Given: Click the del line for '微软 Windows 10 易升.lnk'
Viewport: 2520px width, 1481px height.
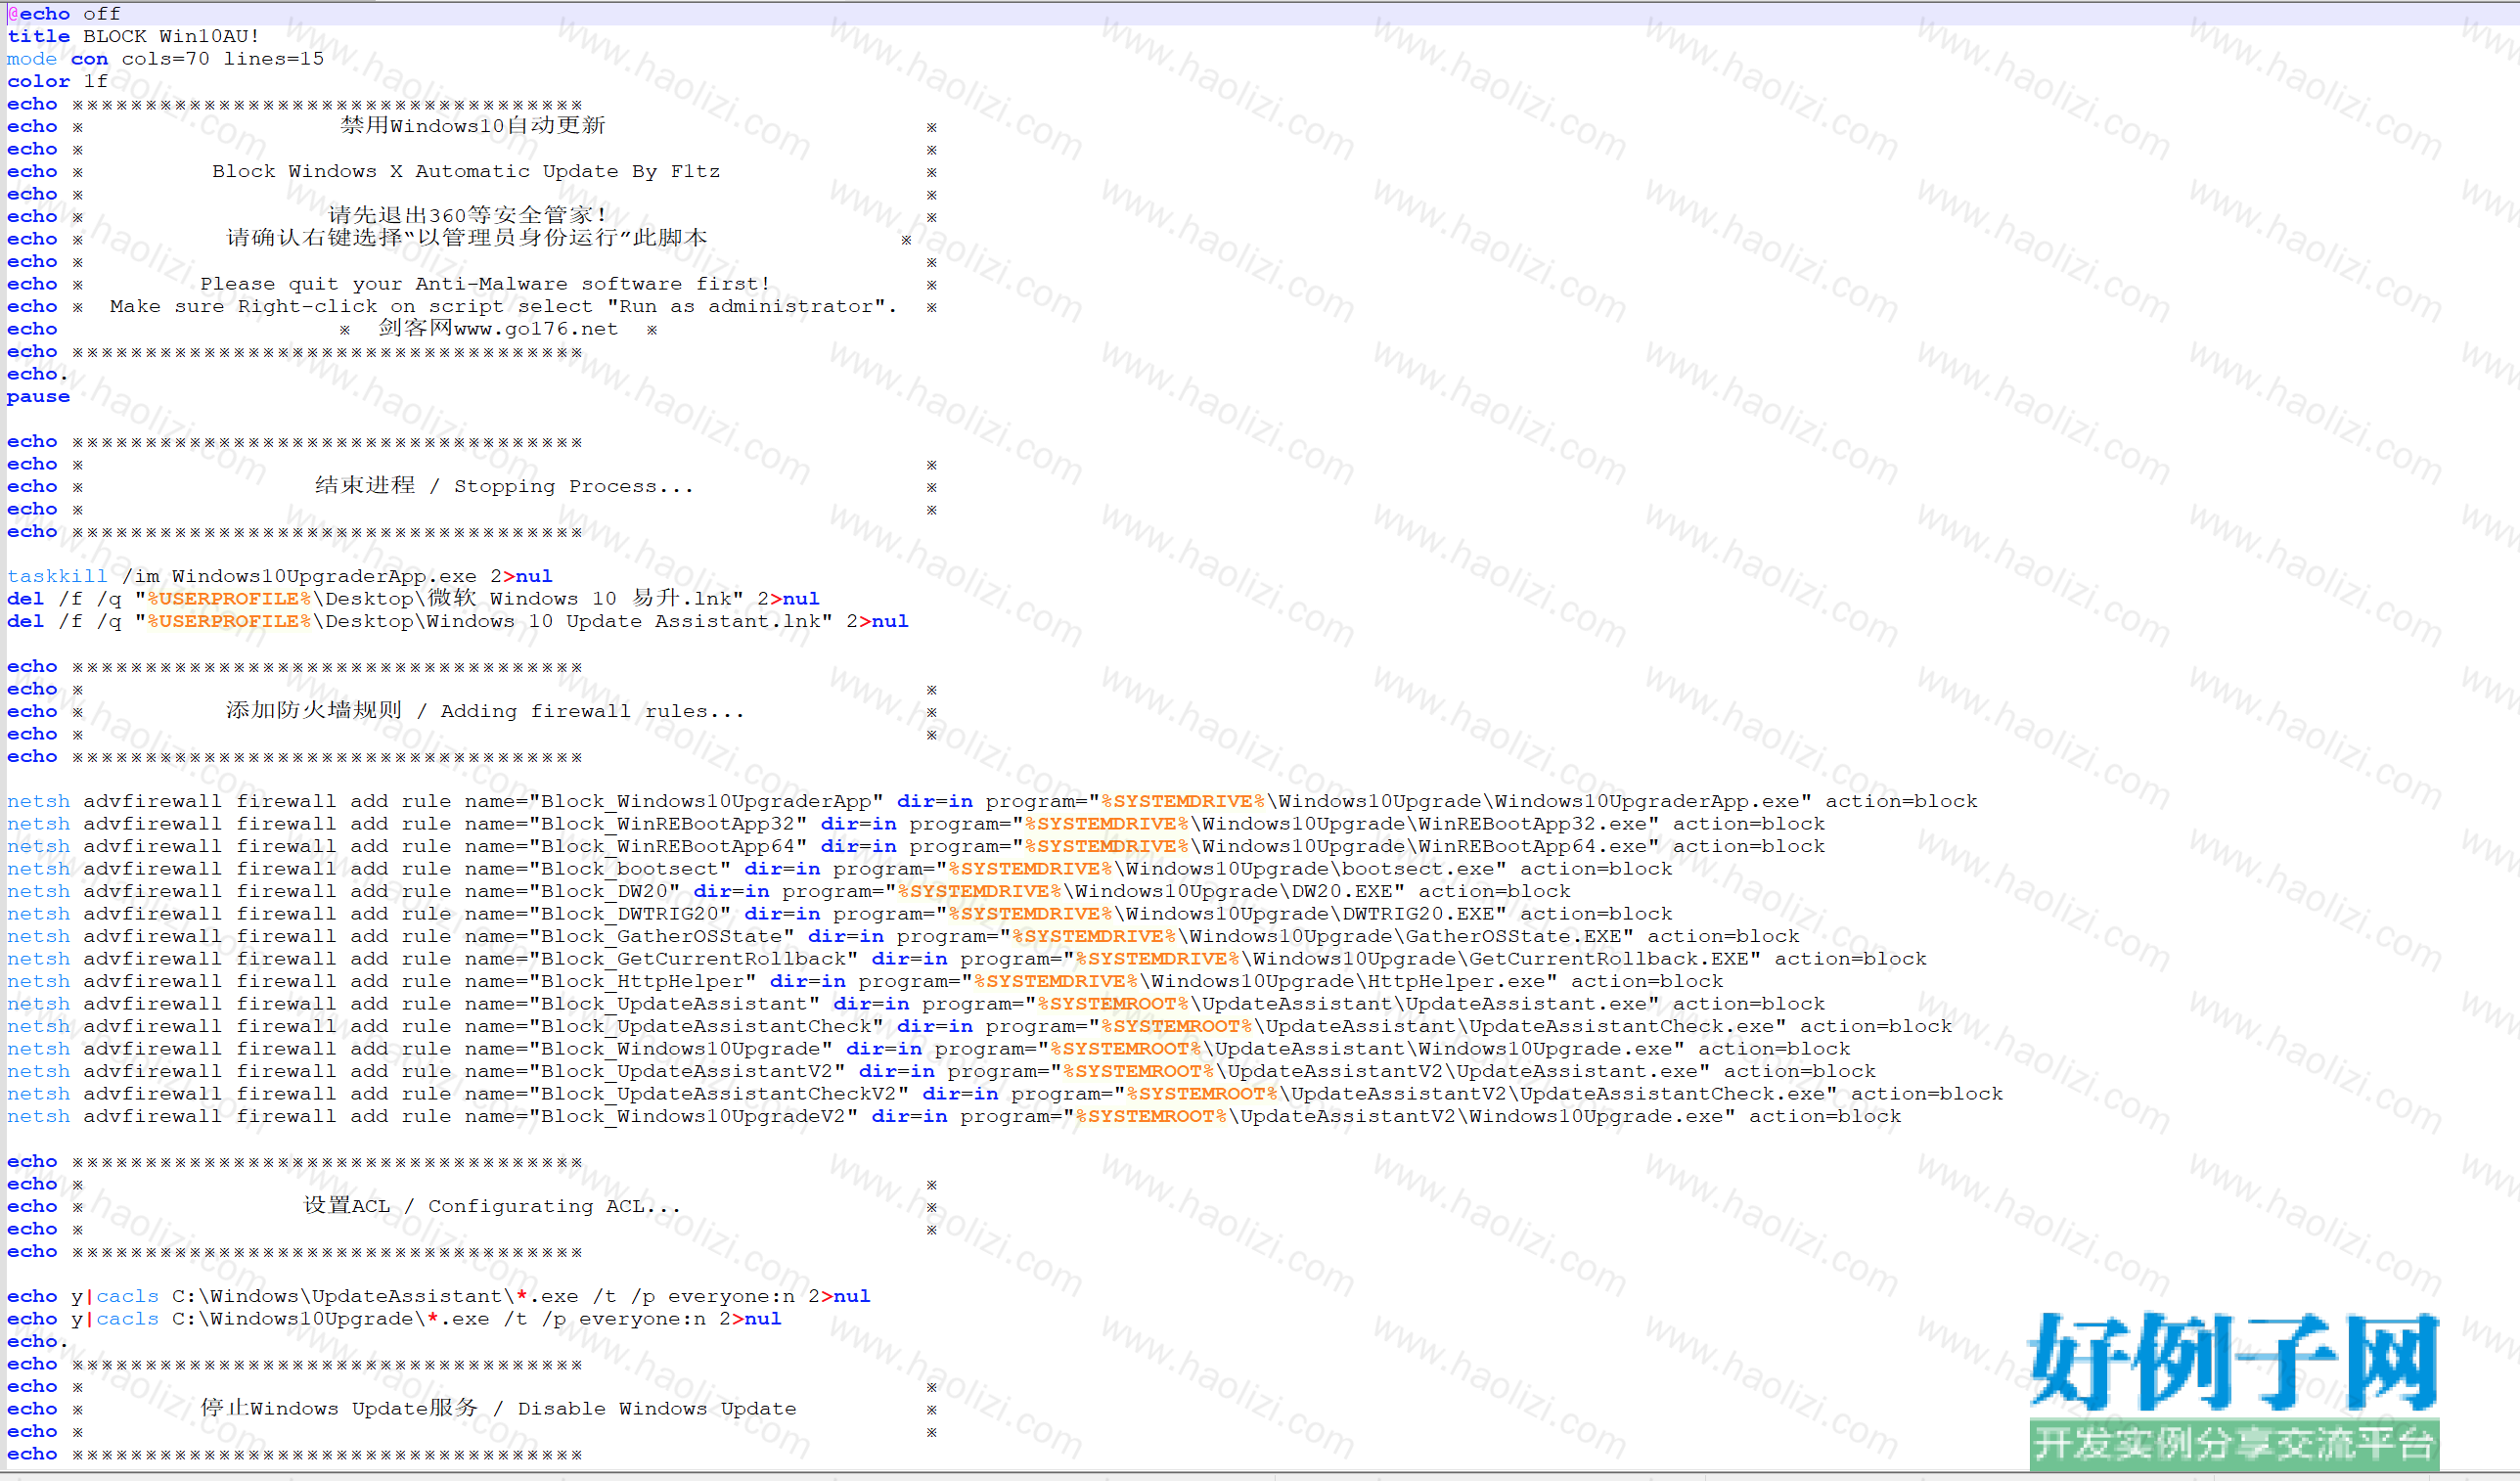Looking at the screenshot, I should click(413, 598).
